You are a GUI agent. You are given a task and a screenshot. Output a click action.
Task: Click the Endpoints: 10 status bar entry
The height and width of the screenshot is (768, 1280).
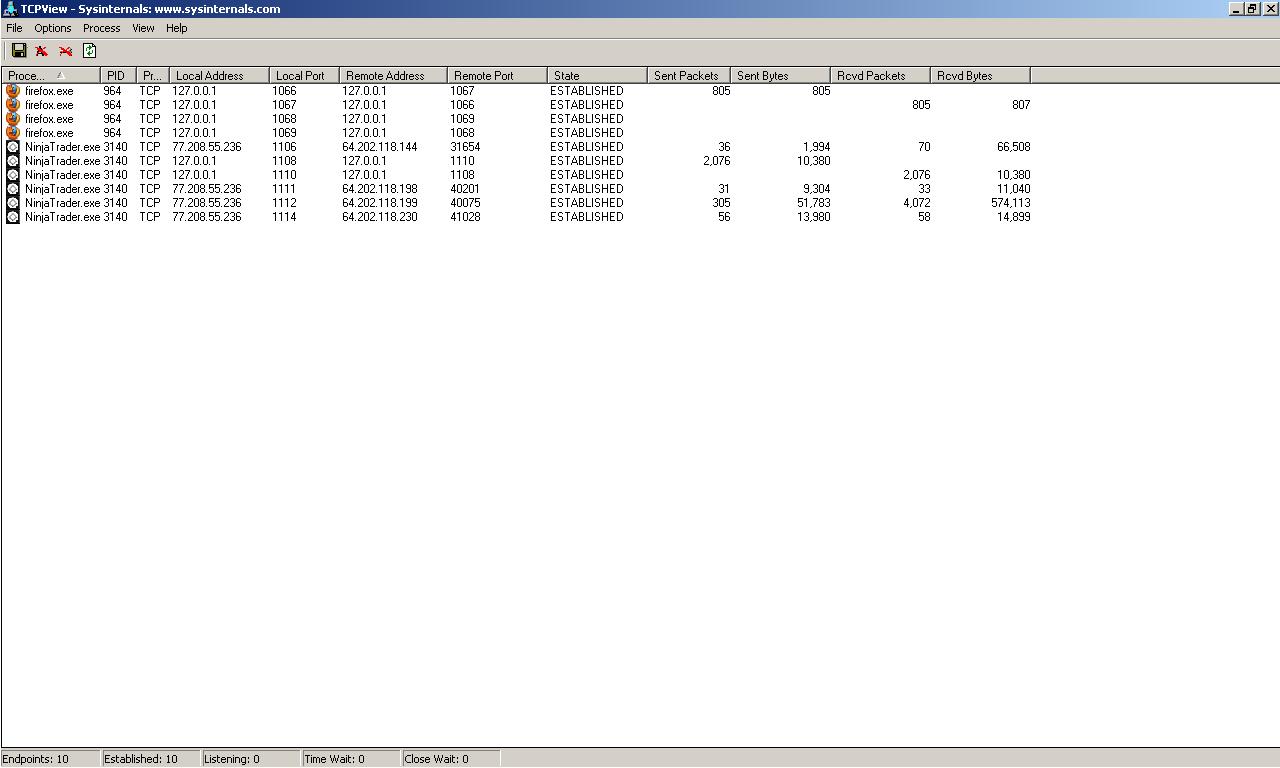pyautogui.click(x=51, y=759)
